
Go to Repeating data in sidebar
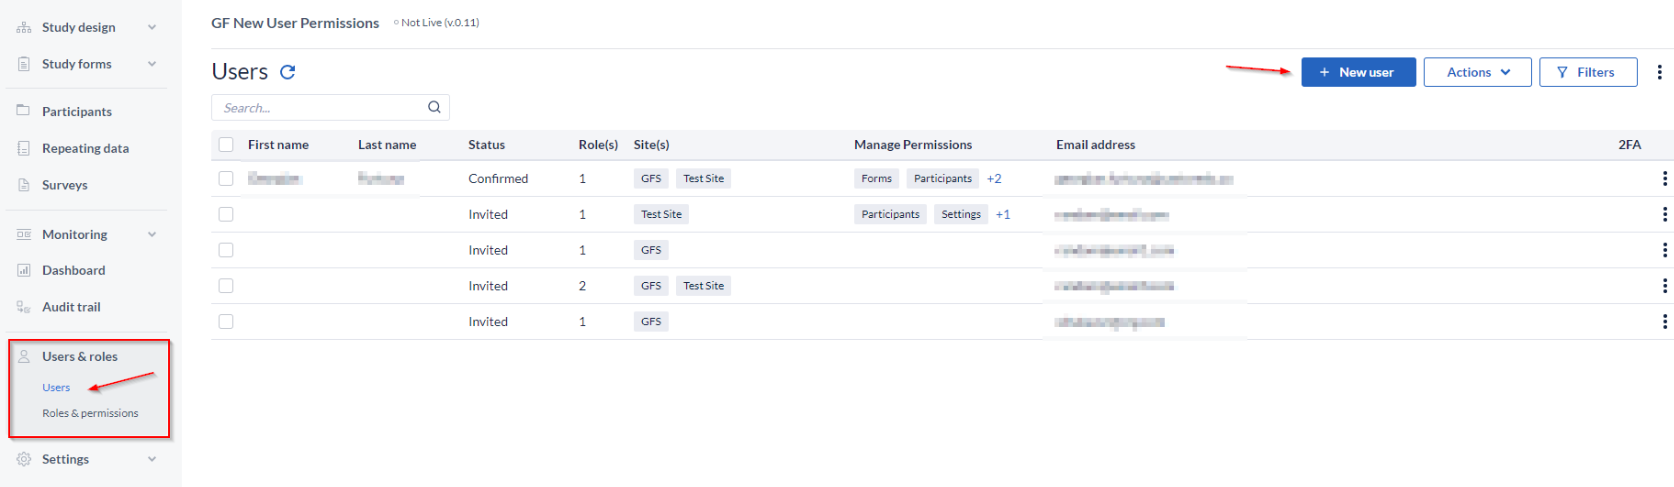(85, 148)
